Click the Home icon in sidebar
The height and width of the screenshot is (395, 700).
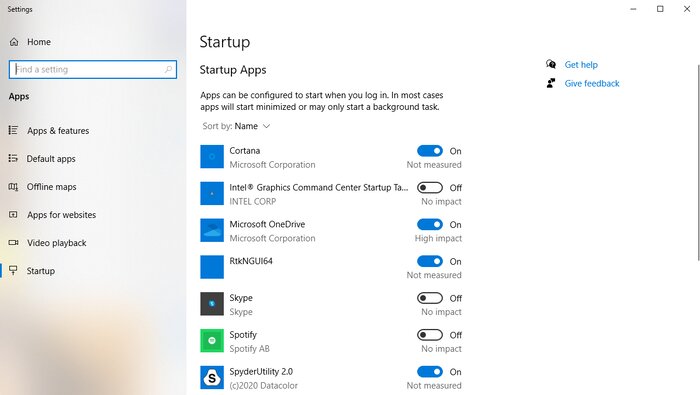click(14, 42)
